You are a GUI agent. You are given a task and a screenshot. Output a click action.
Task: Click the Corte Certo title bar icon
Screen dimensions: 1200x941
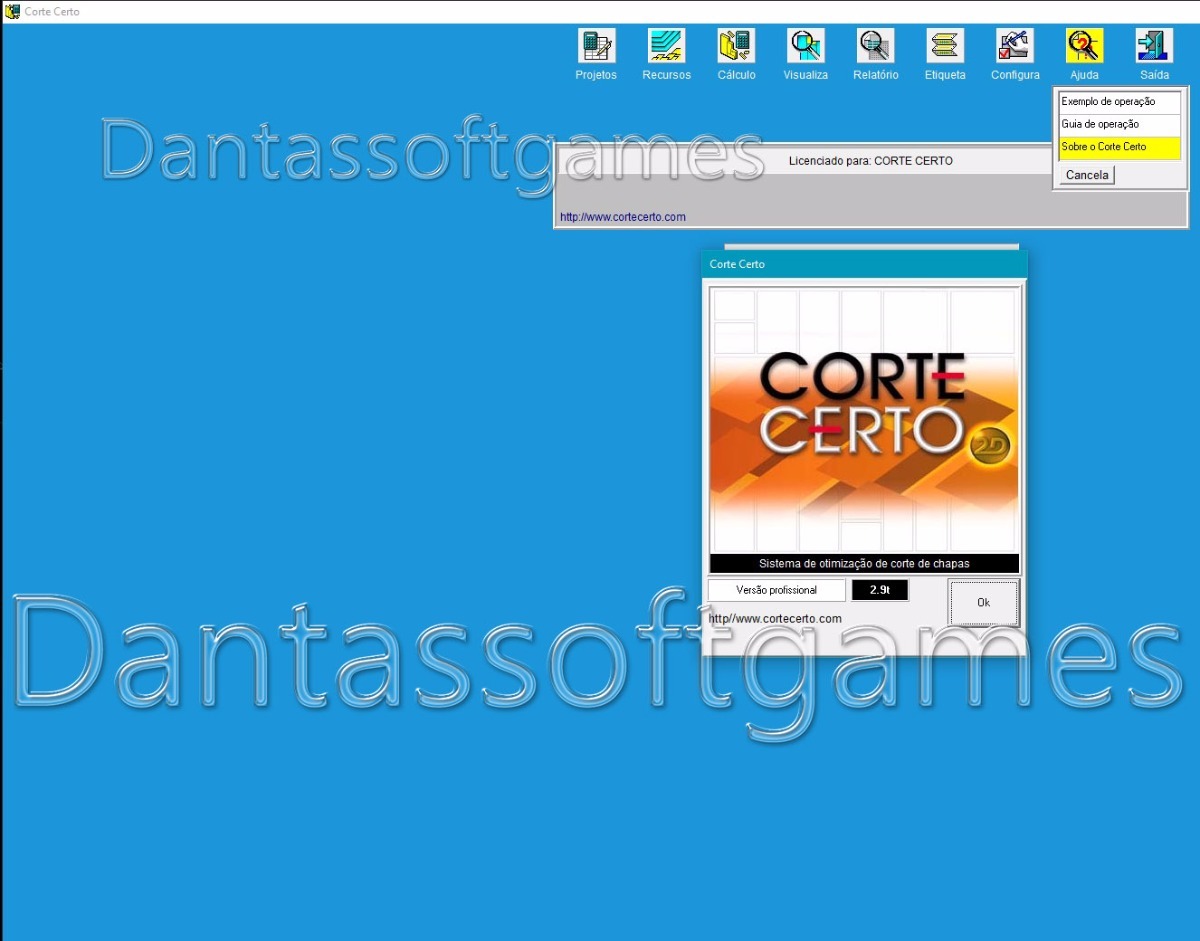(x=12, y=11)
